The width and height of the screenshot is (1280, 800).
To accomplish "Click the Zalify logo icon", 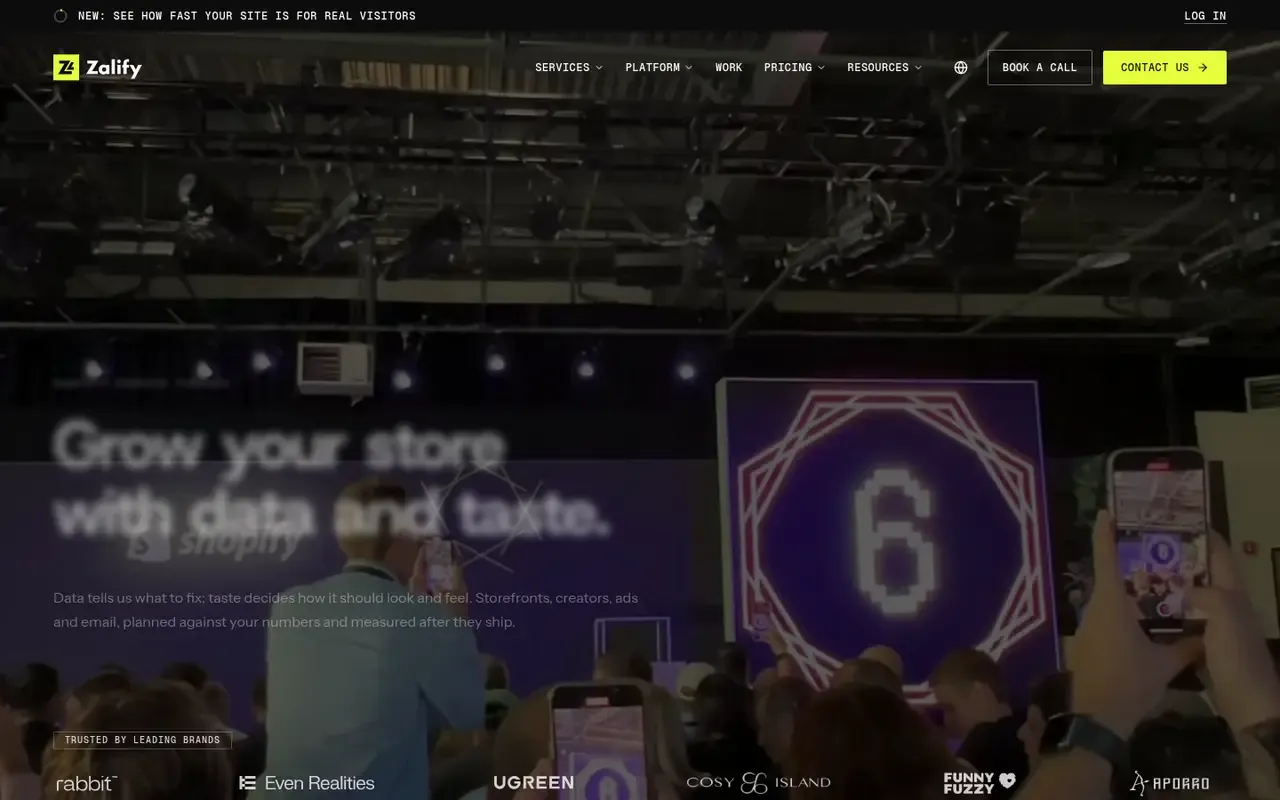I will click(x=66, y=67).
